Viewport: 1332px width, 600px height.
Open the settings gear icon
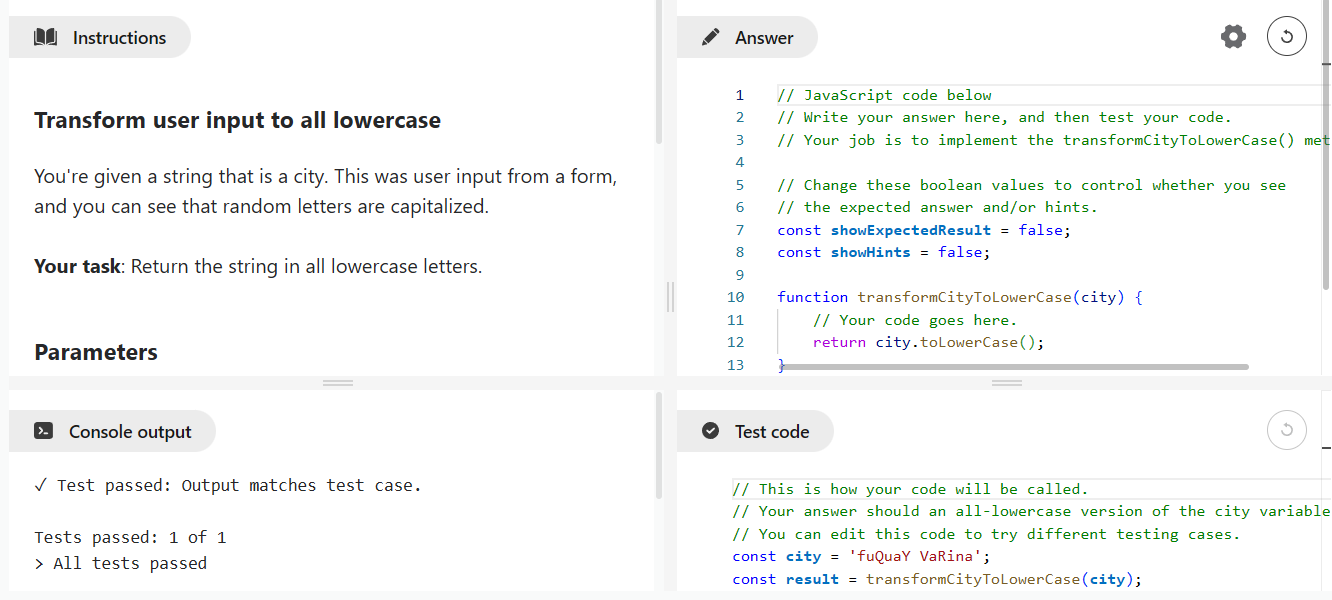1234,37
